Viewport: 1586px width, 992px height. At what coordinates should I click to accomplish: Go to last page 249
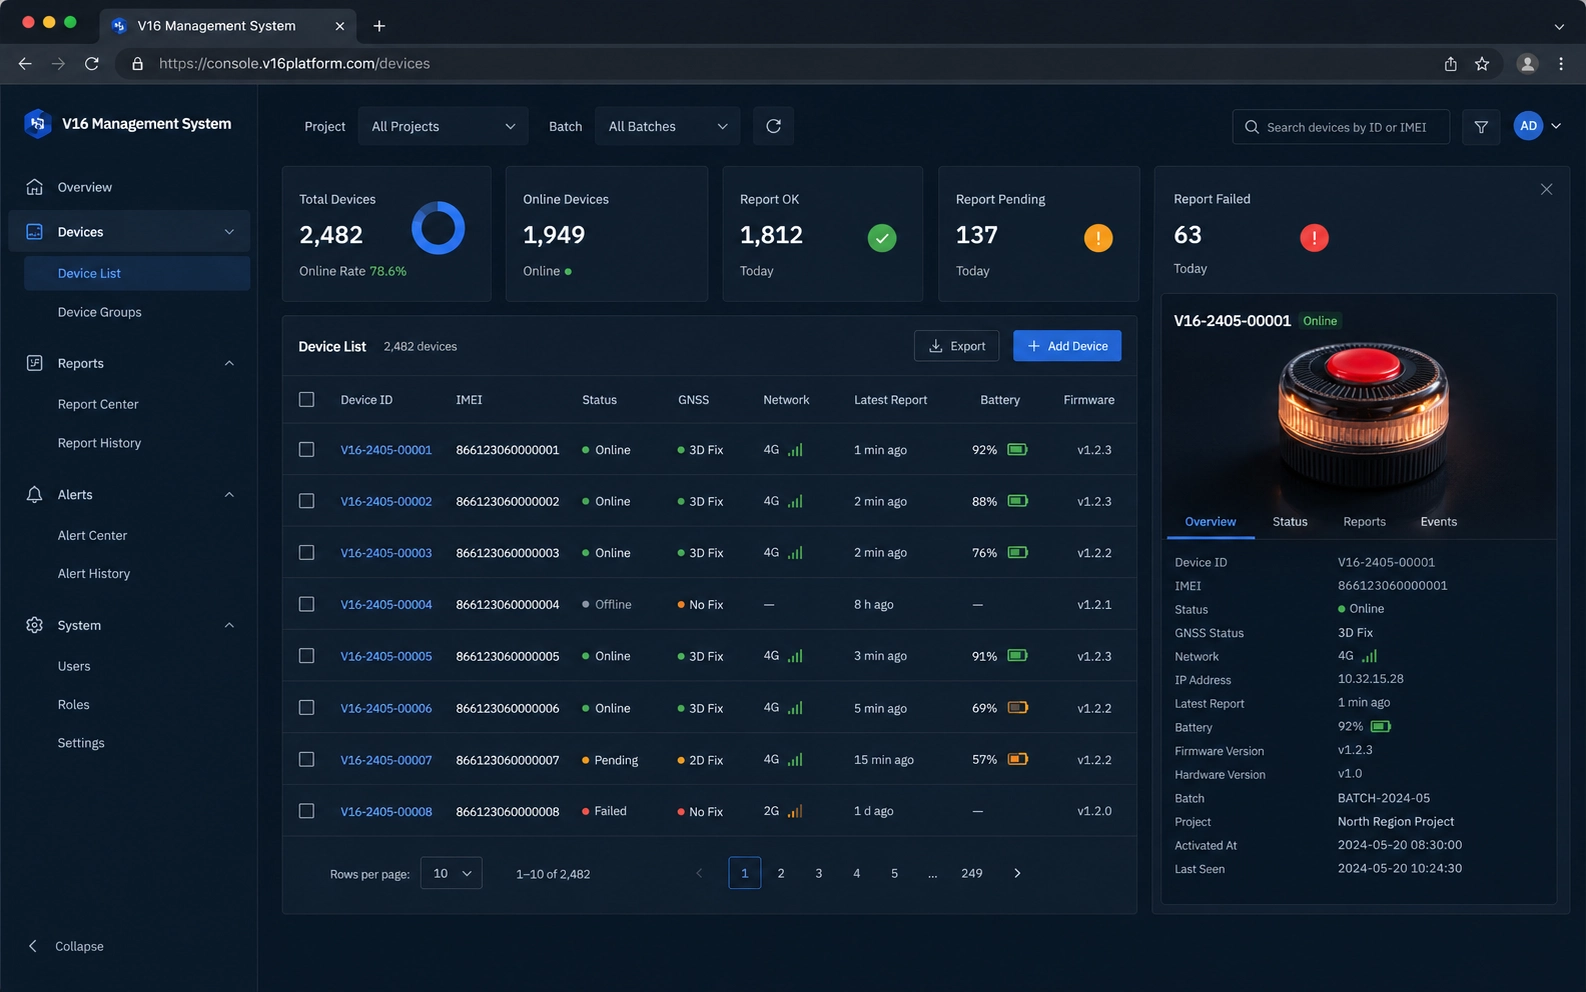[971, 873]
